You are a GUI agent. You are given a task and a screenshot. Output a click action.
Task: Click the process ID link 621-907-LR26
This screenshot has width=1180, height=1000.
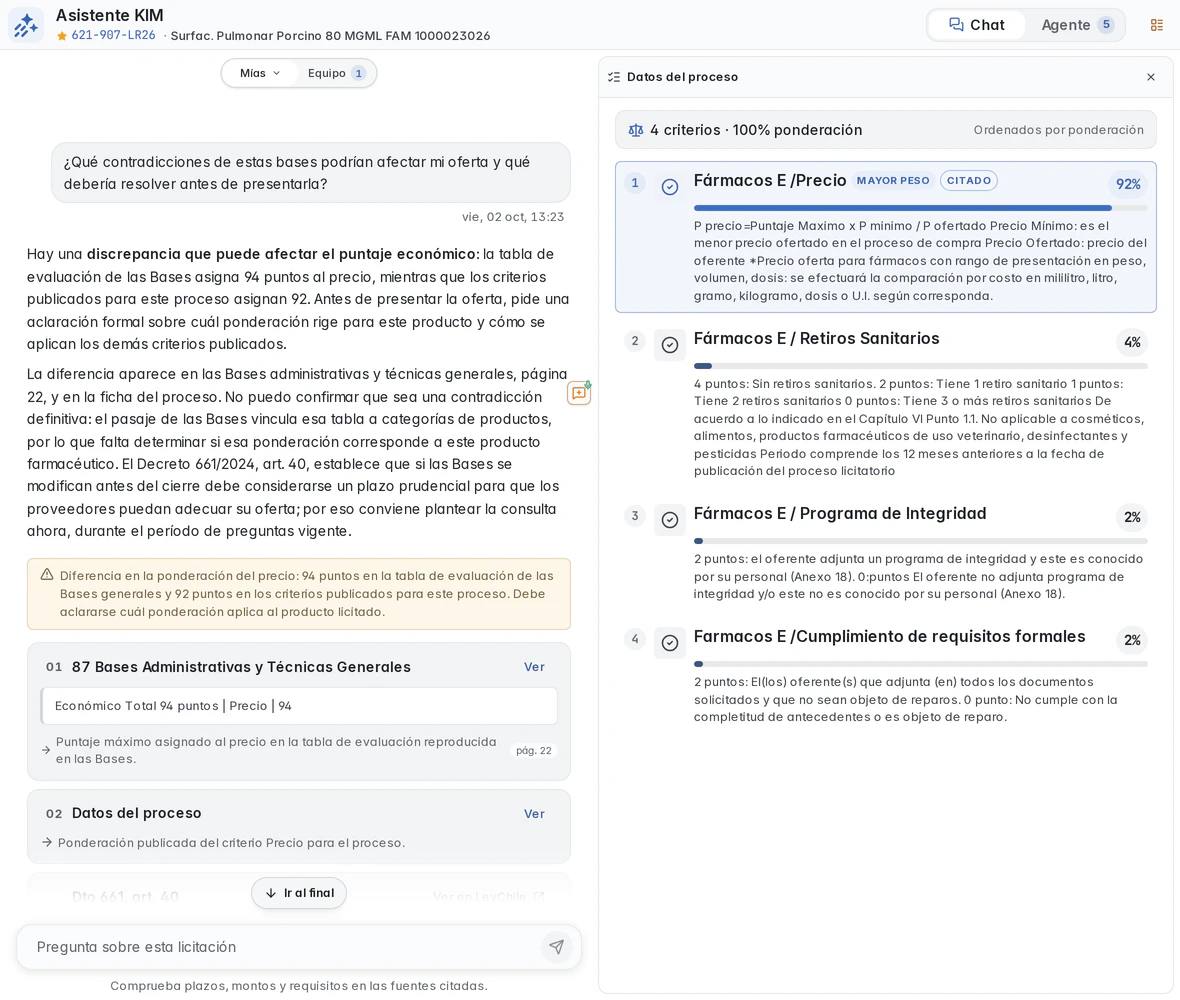(113, 35)
